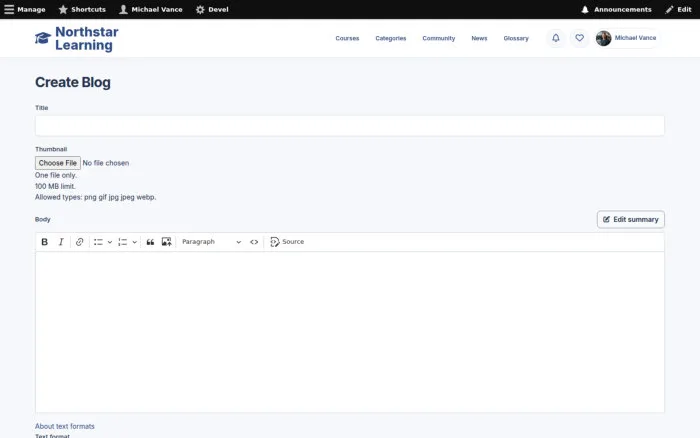Go to the Categories page

(391, 38)
